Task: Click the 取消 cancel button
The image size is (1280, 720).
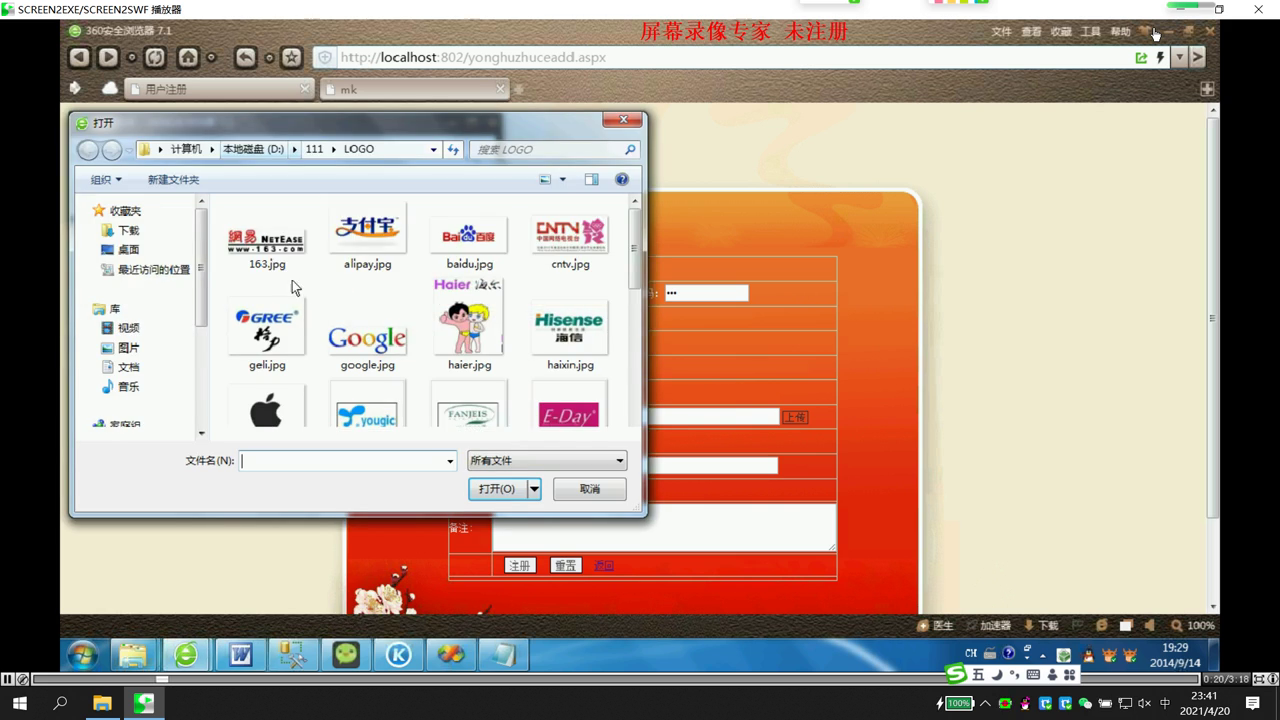Action: point(589,489)
